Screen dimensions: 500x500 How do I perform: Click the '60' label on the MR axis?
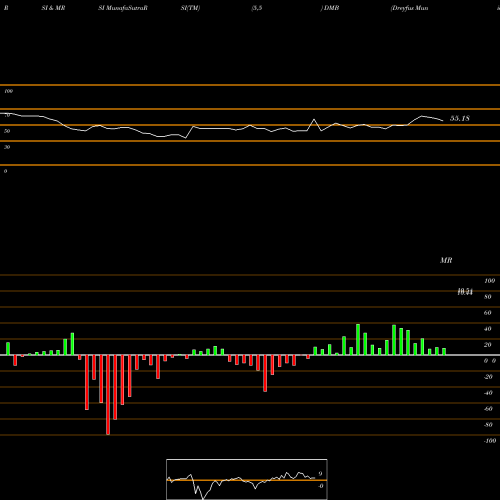(x=488, y=313)
